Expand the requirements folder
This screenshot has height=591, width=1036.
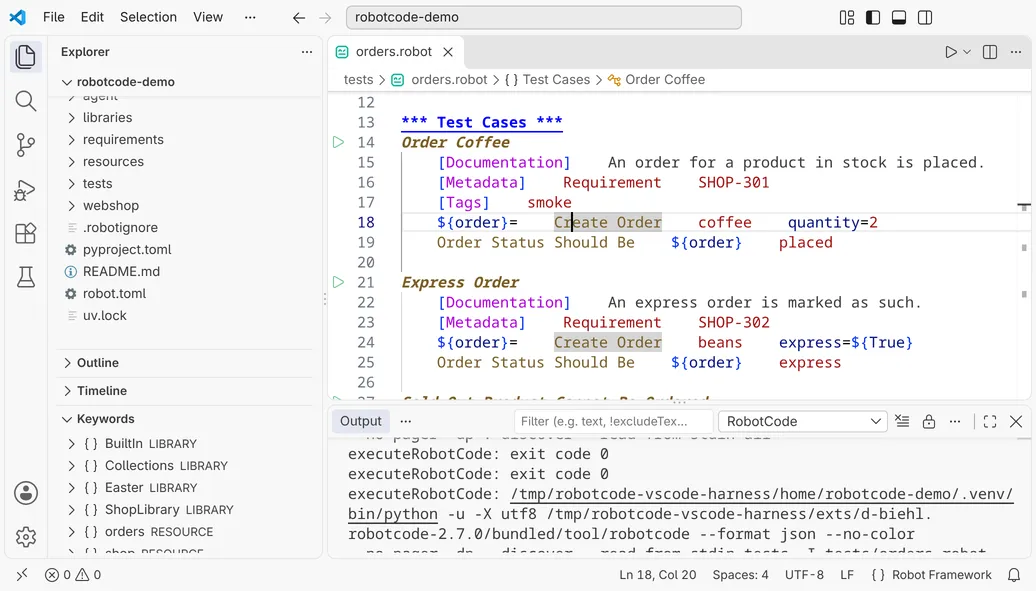point(186,139)
